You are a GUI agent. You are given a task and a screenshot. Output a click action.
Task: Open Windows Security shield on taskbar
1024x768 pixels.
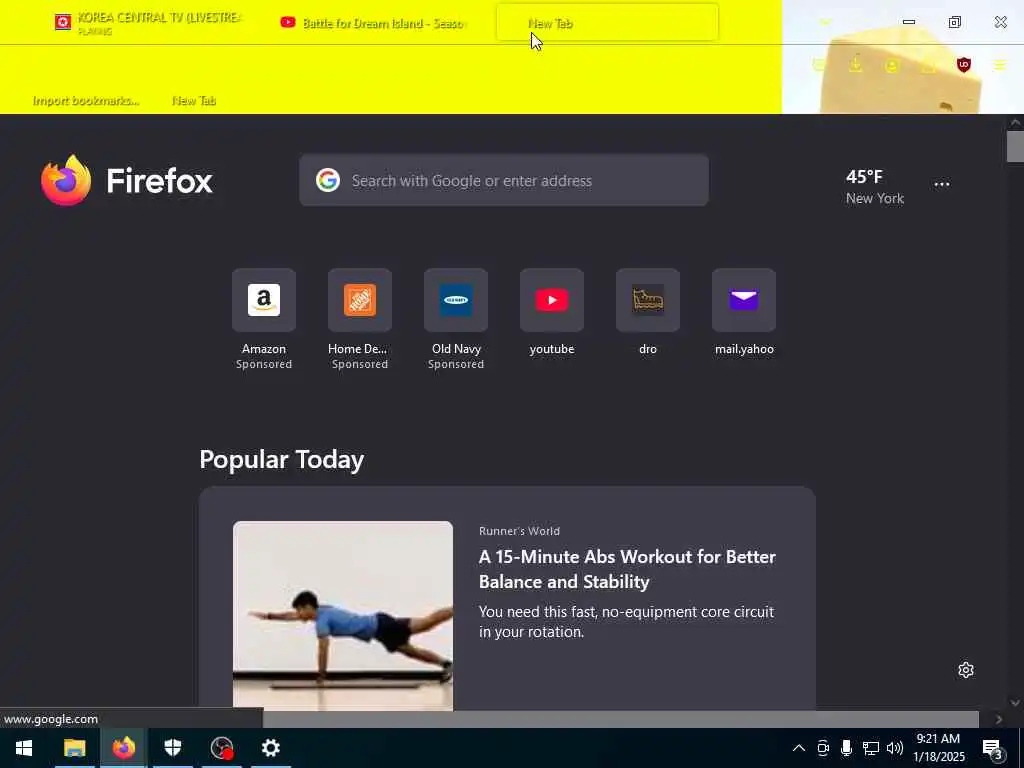172,748
